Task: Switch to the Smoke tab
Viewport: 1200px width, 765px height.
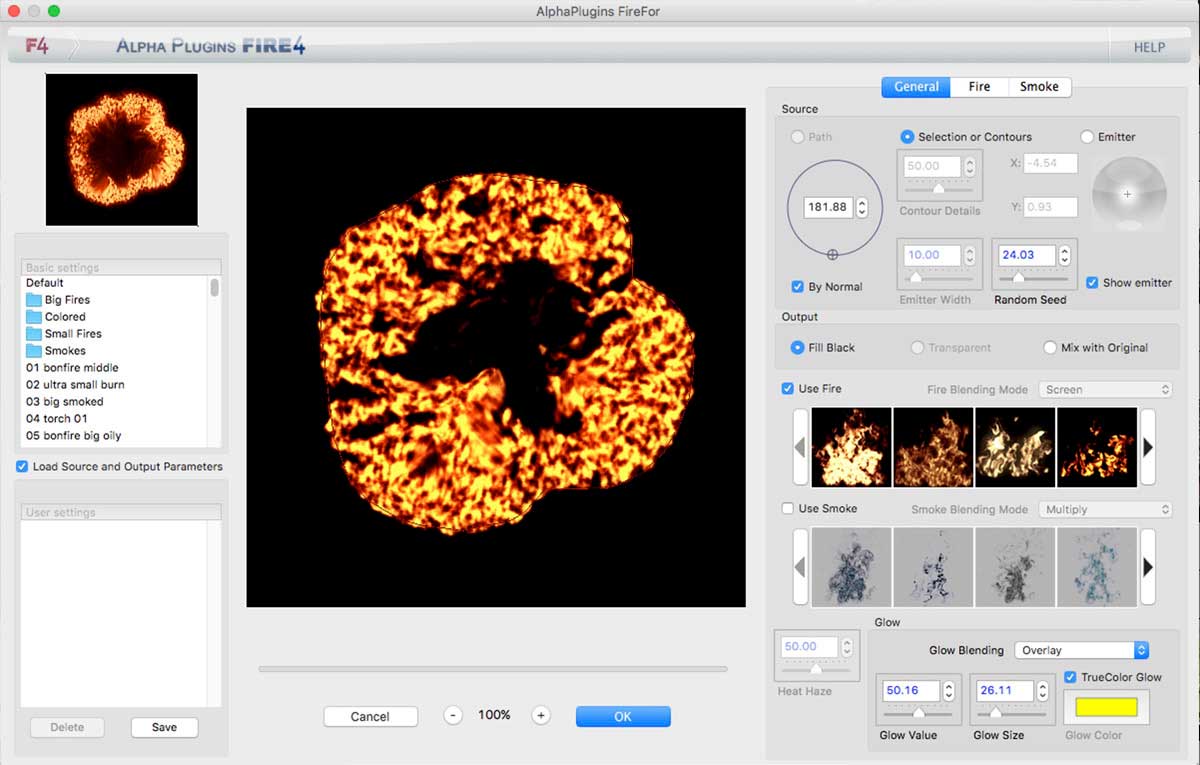Action: (x=1039, y=87)
